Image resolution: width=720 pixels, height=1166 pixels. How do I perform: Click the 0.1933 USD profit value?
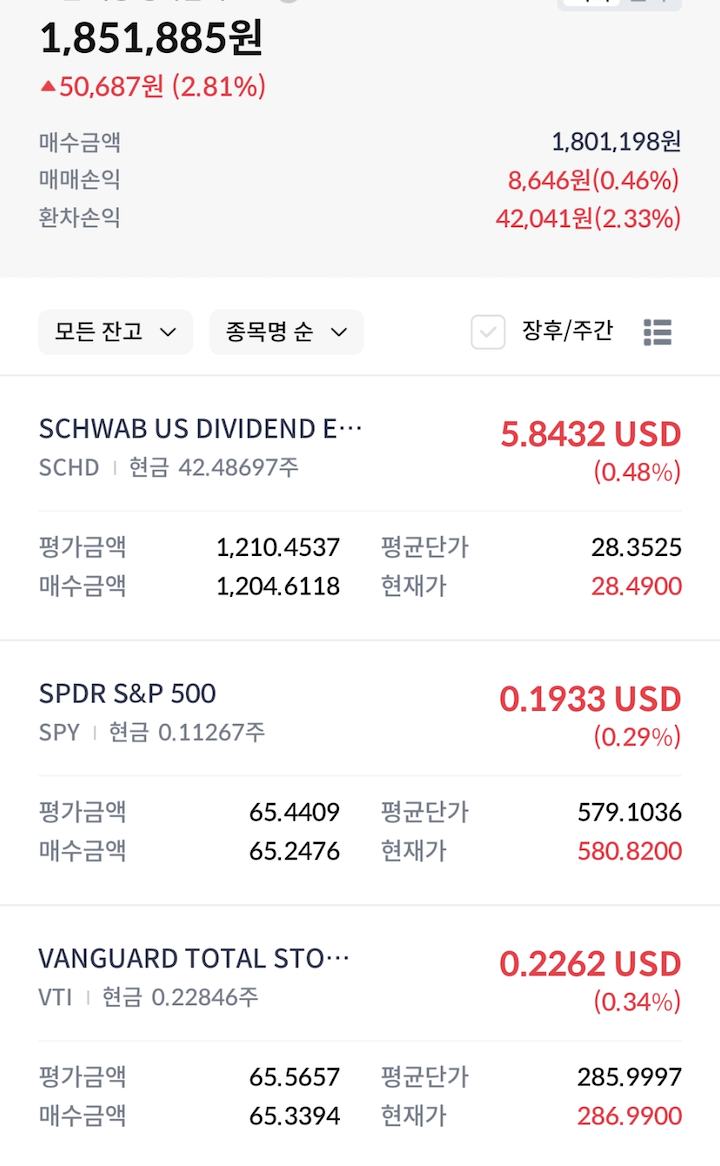point(590,699)
